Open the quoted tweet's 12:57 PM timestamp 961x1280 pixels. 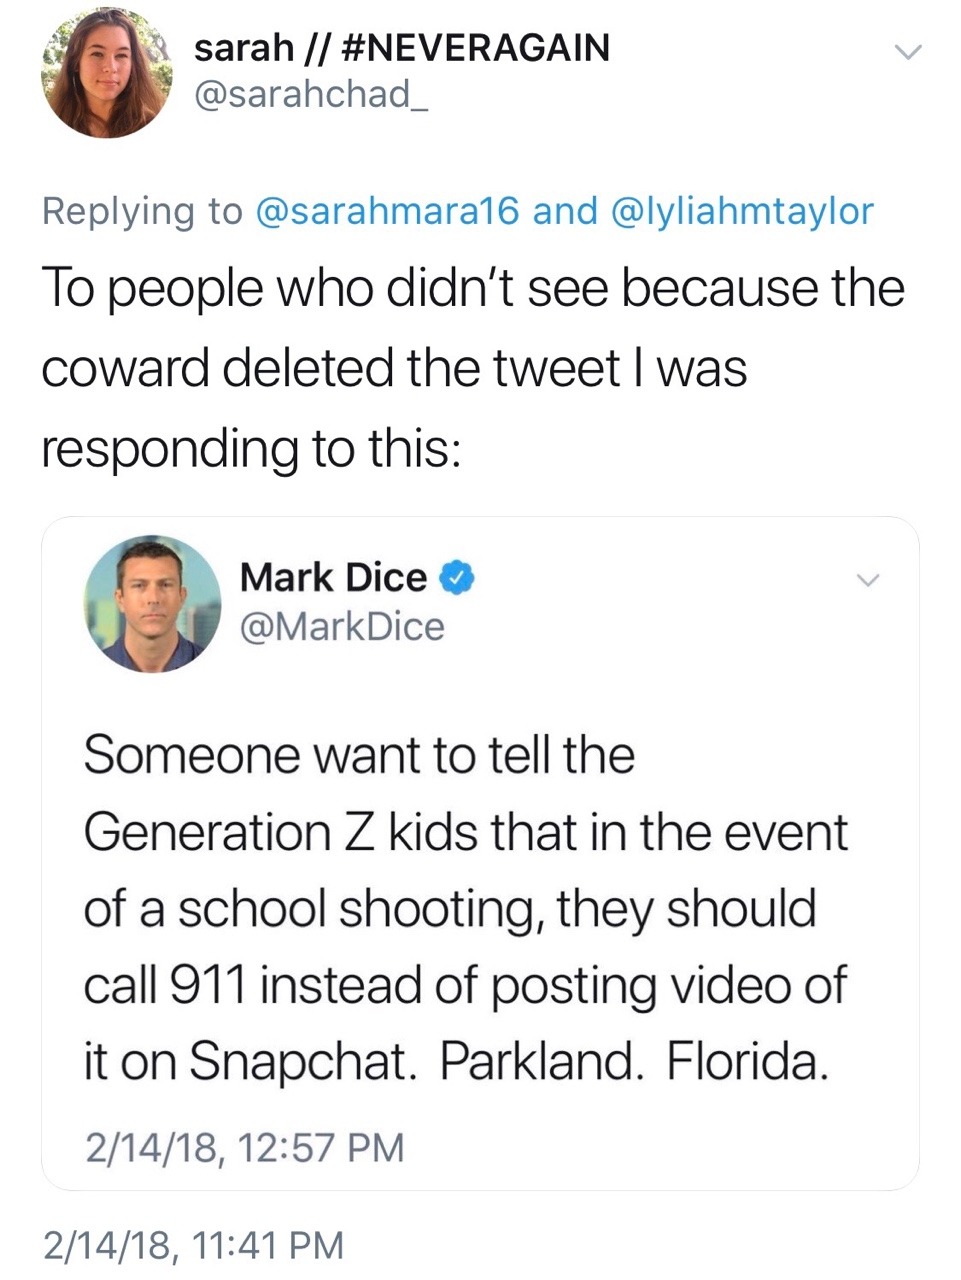click(x=244, y=1147)
